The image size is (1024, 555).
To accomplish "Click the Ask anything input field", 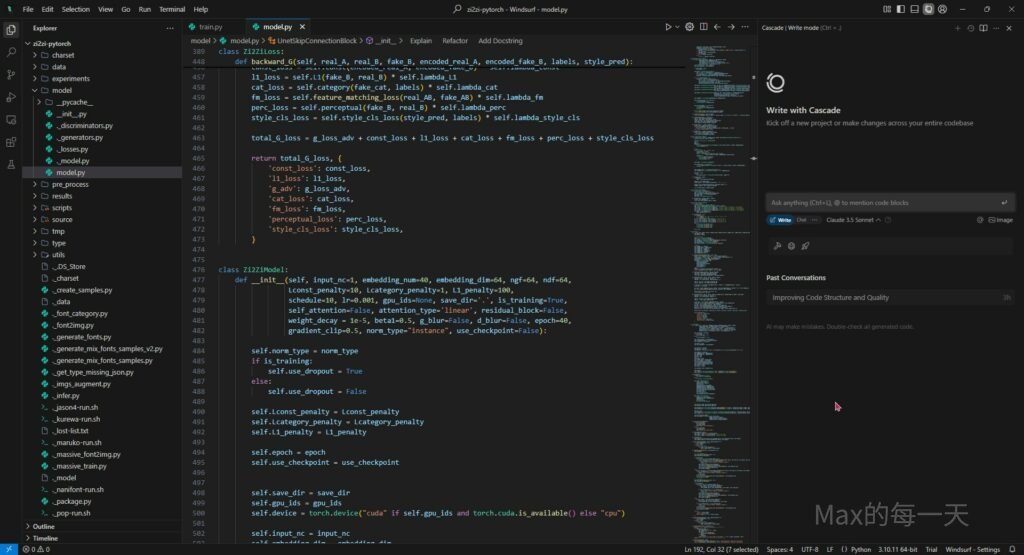I will (x=880, y=202).
